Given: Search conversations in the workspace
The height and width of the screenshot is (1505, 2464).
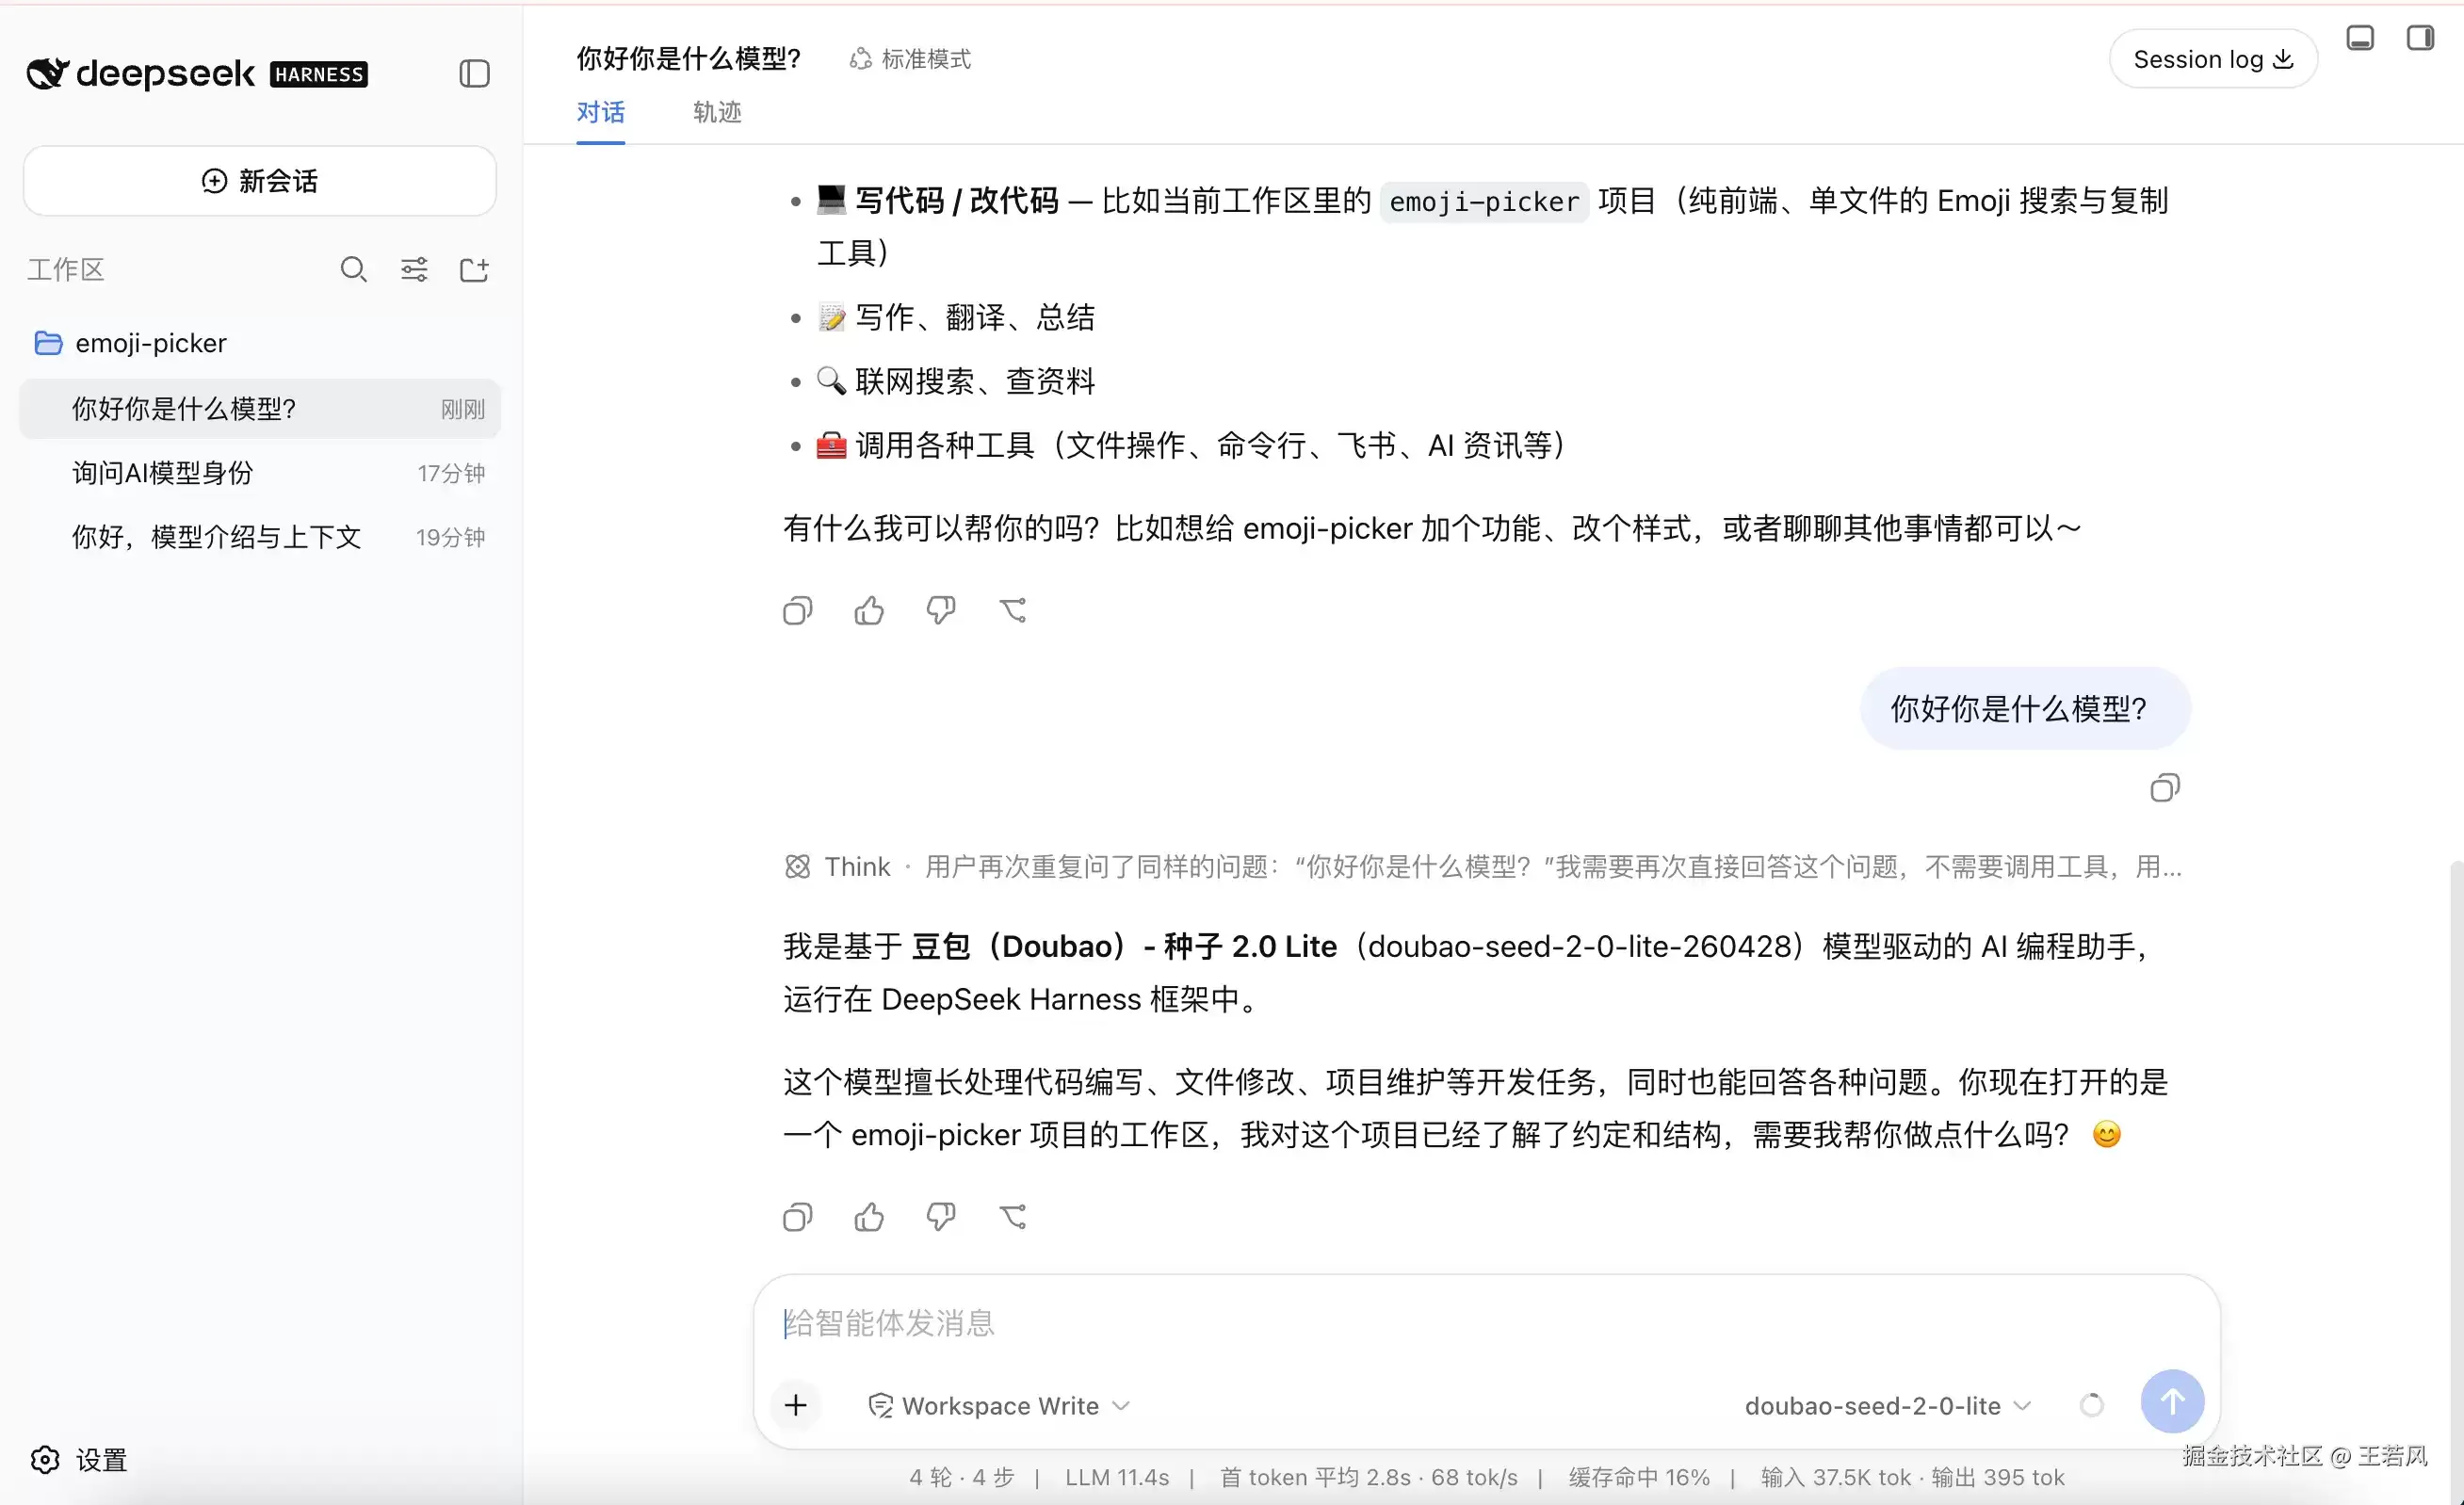Looking at the screenshot, I should click(353, 269).
